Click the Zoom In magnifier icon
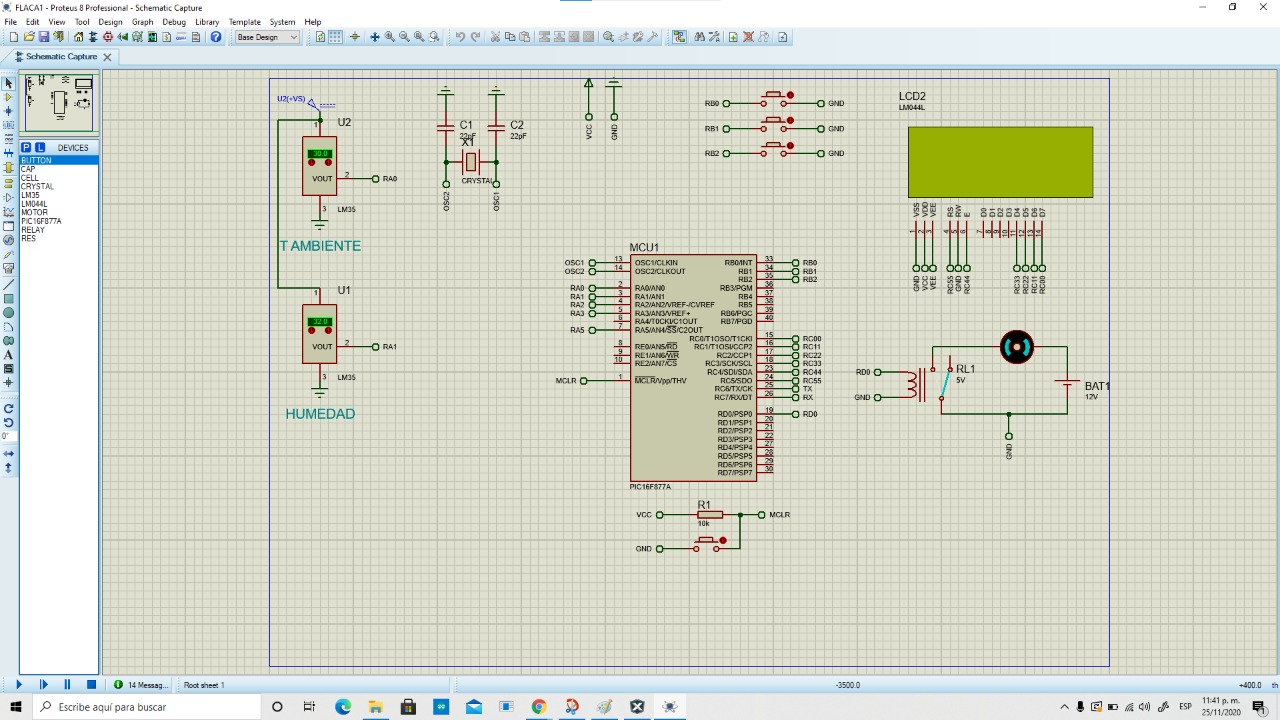Image resolution: width=1280 pixels, height=720 pixels. 390,37
